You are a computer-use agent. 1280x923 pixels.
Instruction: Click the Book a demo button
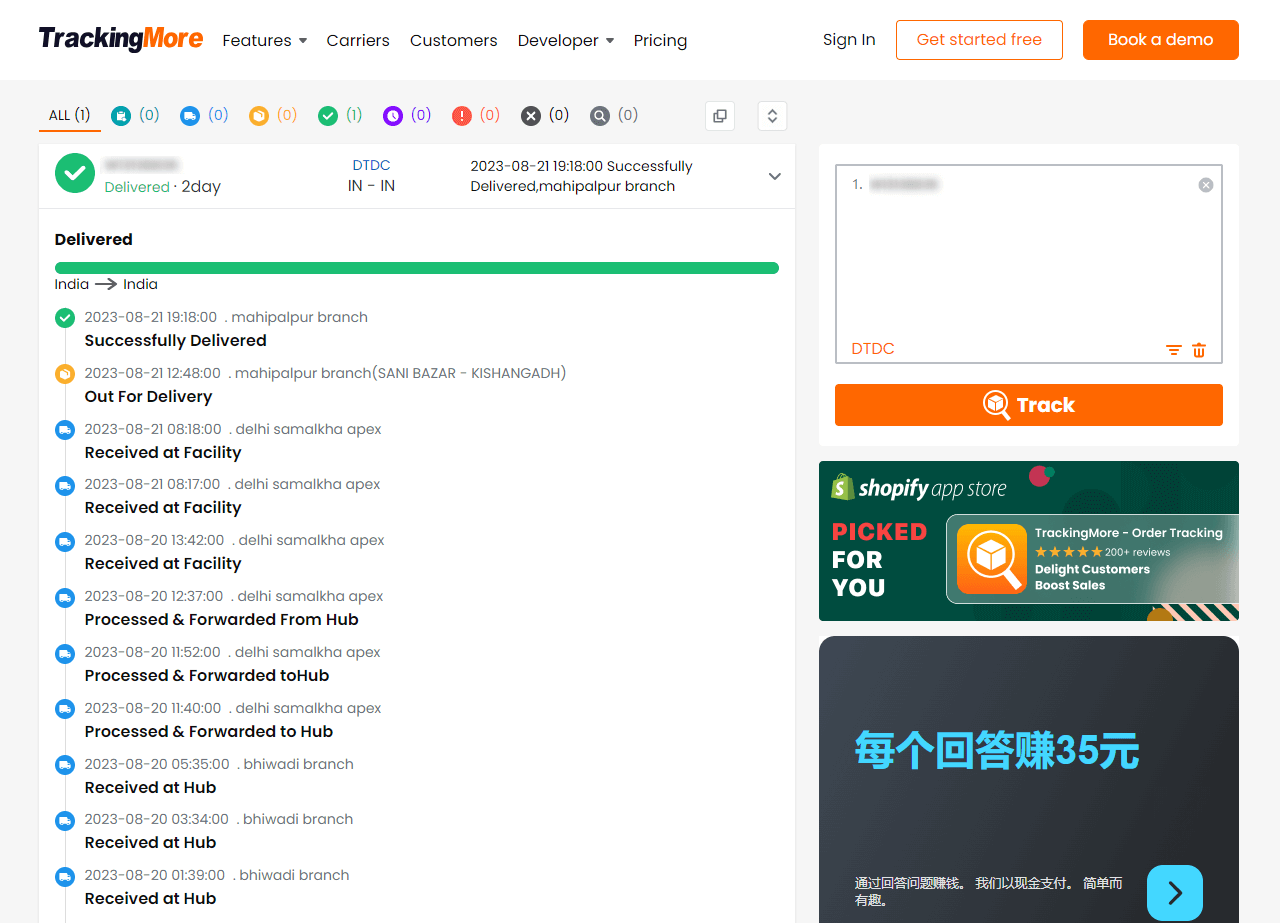click(1160, 40)
